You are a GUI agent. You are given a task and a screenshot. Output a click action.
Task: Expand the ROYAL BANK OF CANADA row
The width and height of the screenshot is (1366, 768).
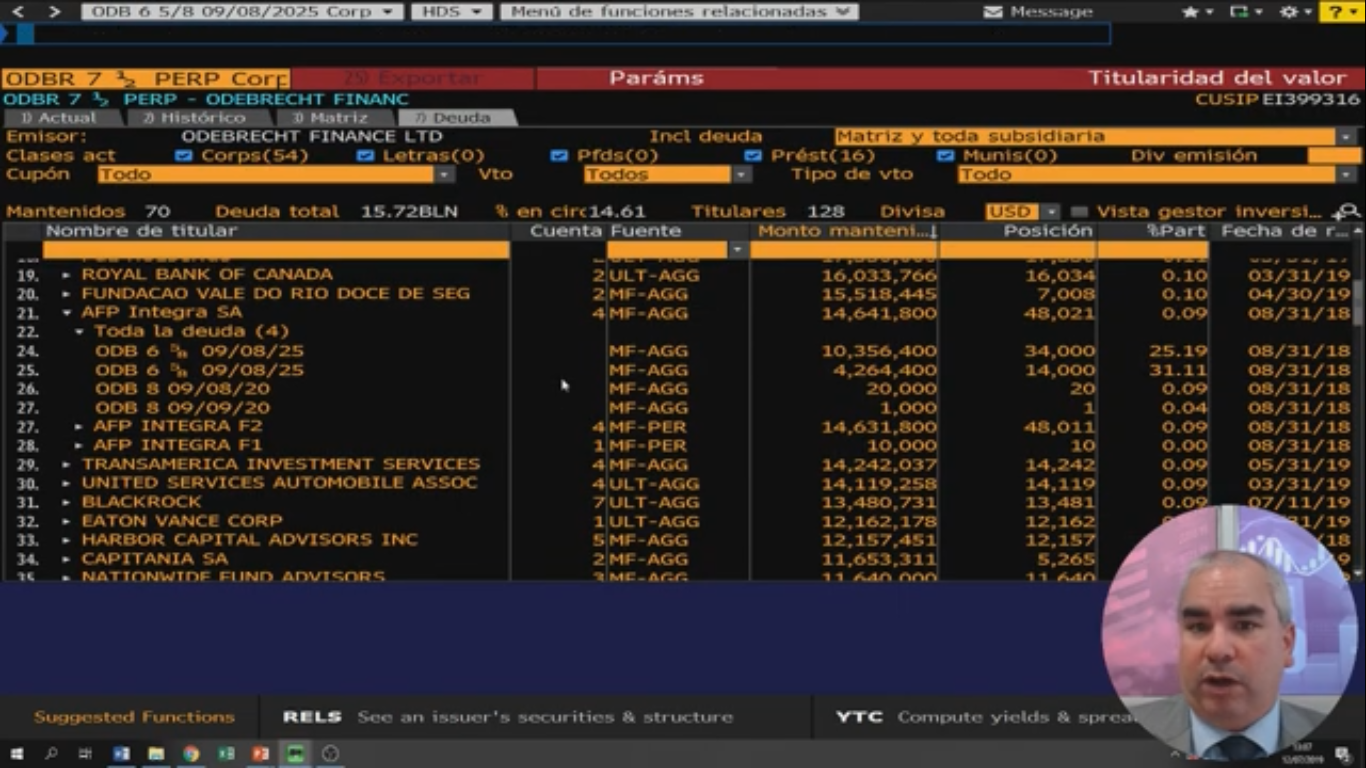coord(67,275)
